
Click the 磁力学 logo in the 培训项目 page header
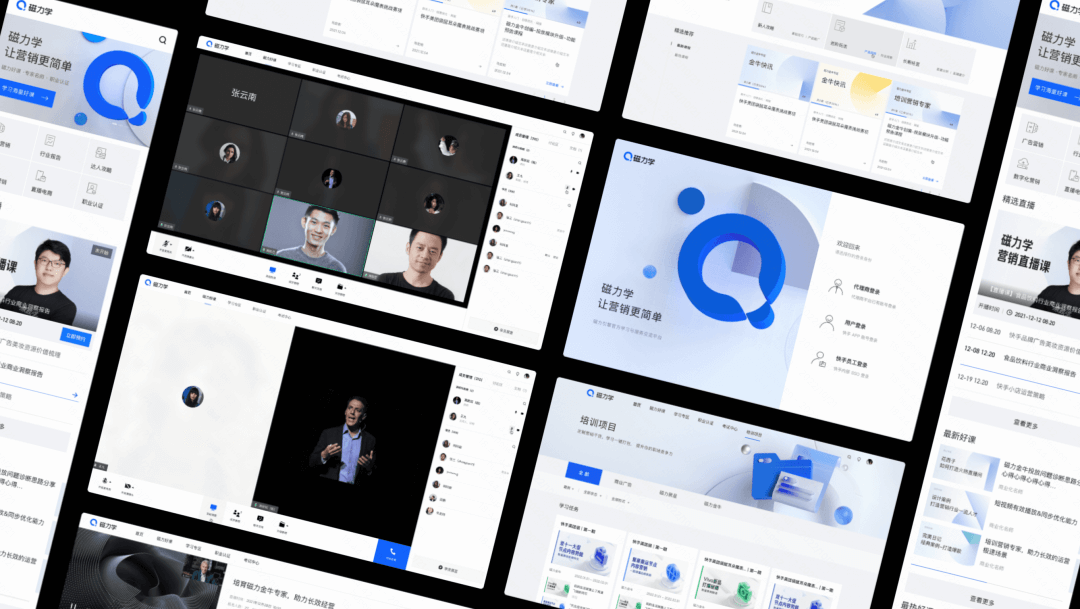[601, 395]
